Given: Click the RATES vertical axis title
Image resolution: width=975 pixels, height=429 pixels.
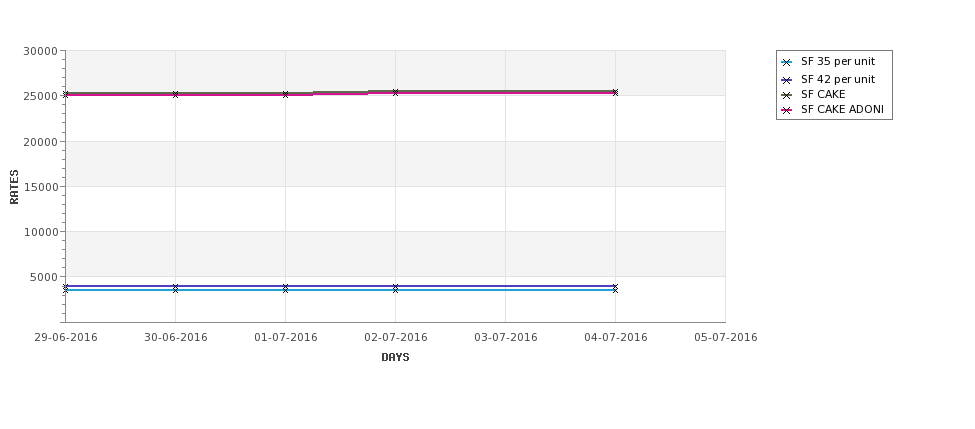Looking at the screenshot, I should [14, 187].
